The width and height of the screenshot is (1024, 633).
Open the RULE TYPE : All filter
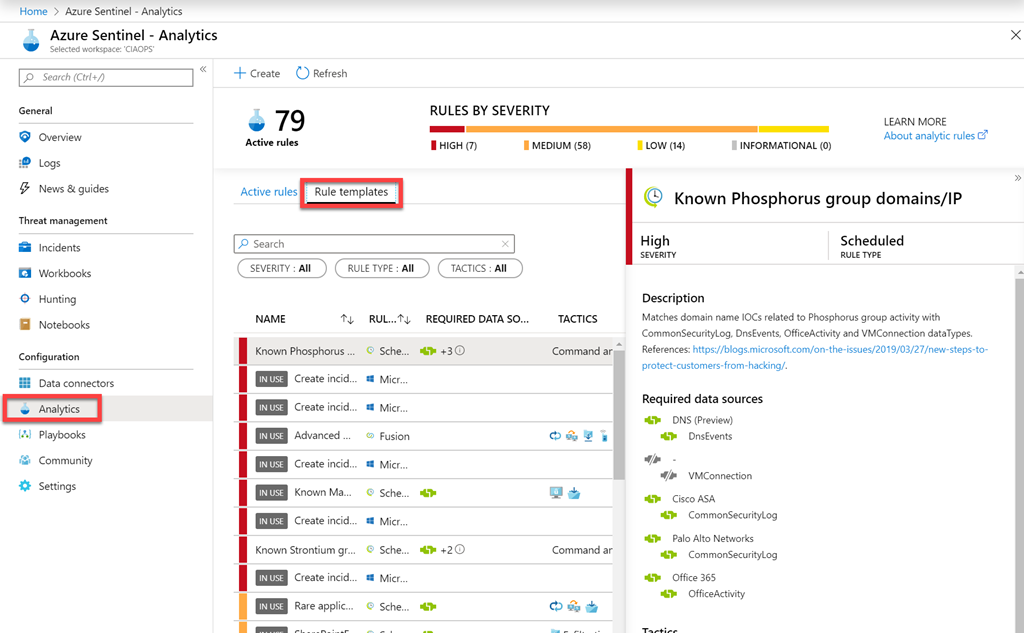pyautogui.click(x=381, y=268)
